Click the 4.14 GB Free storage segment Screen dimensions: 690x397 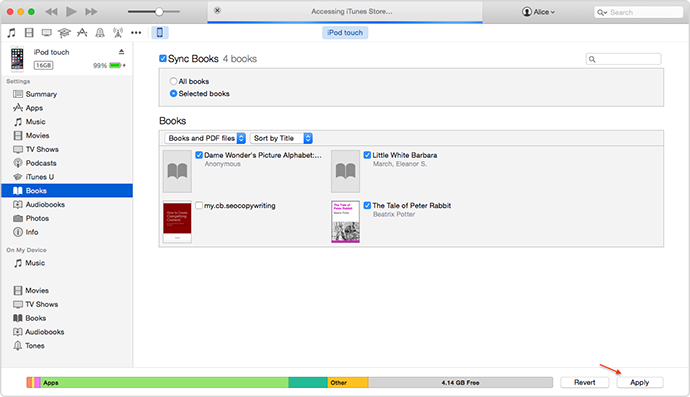tap(460, 382)
